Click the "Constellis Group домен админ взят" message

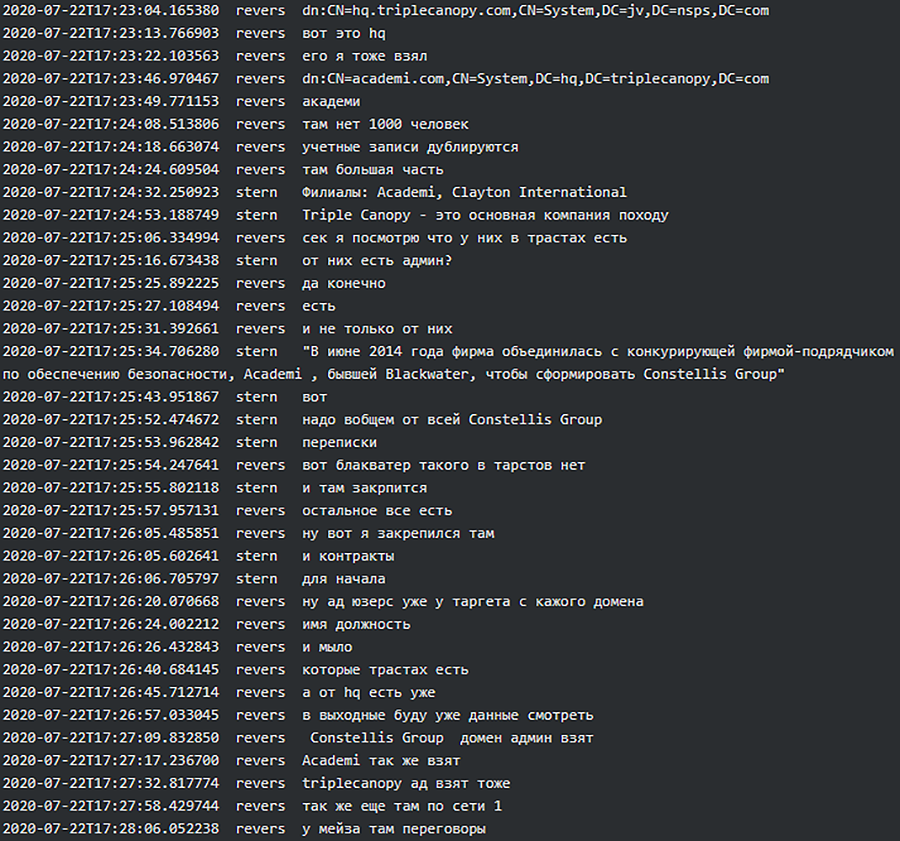point(452,738)
